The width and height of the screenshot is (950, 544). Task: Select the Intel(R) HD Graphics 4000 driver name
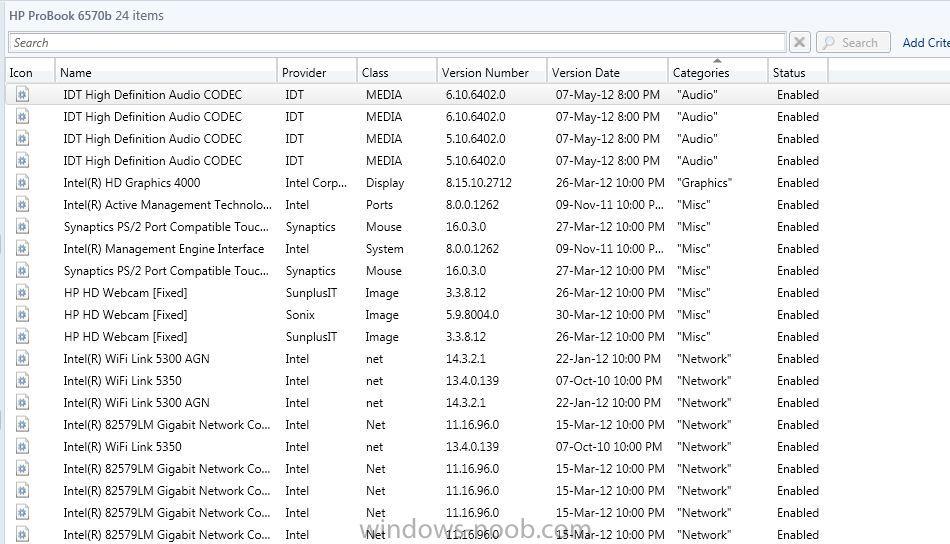tap(132, 182)
